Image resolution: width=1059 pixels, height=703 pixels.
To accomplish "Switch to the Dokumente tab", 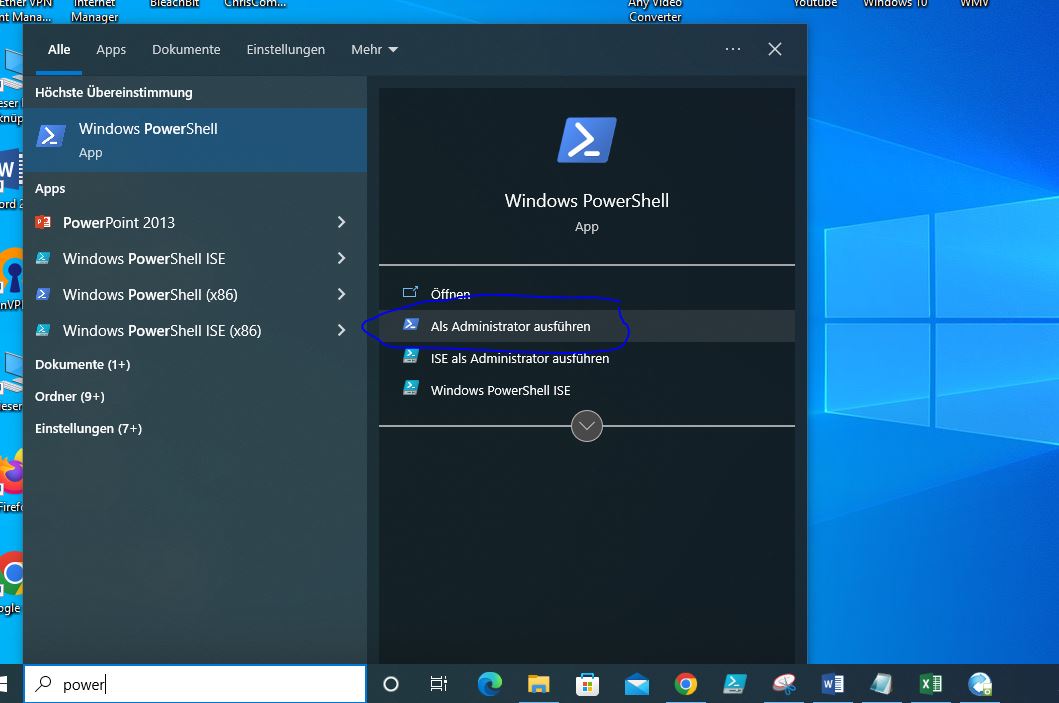I will [x=186, y=49].
